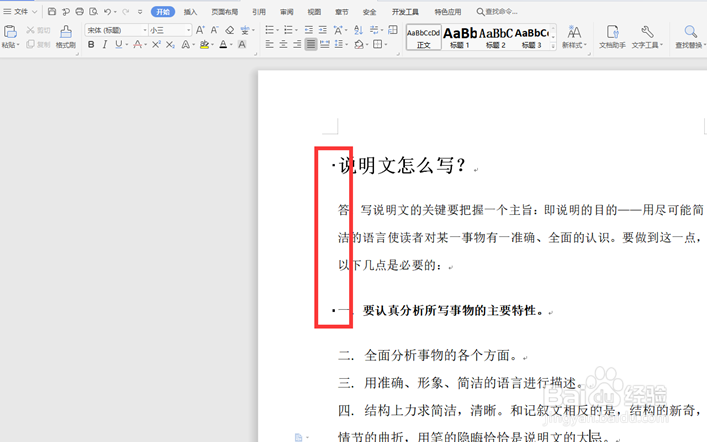
Task: Toggle justify alignment
Action: (311, 44)
